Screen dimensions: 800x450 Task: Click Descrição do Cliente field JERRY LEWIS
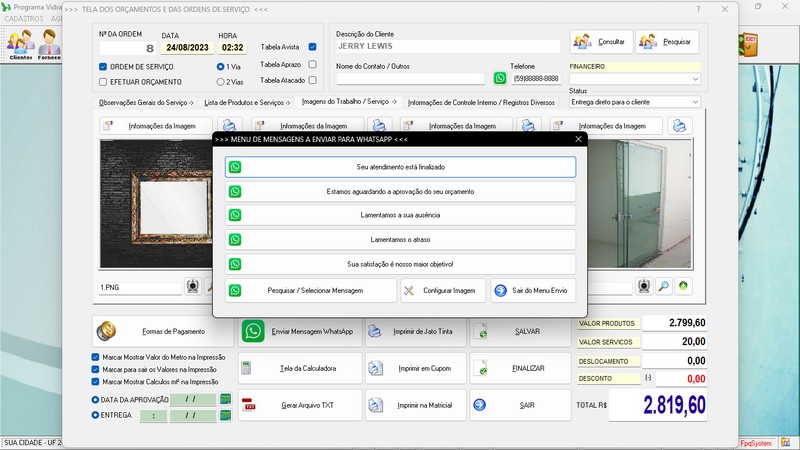click(x=448, y=46)
